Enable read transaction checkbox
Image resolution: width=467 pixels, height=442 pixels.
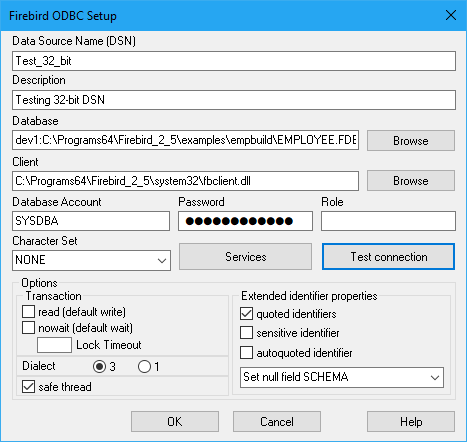[28, 312]
